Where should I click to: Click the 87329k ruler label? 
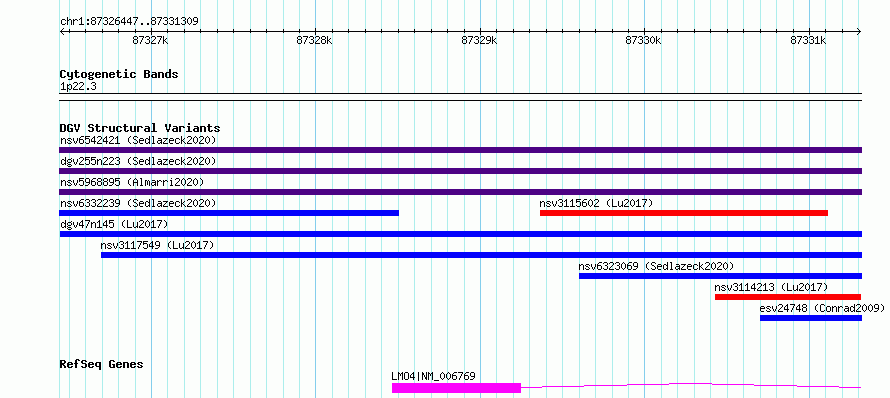480,40
